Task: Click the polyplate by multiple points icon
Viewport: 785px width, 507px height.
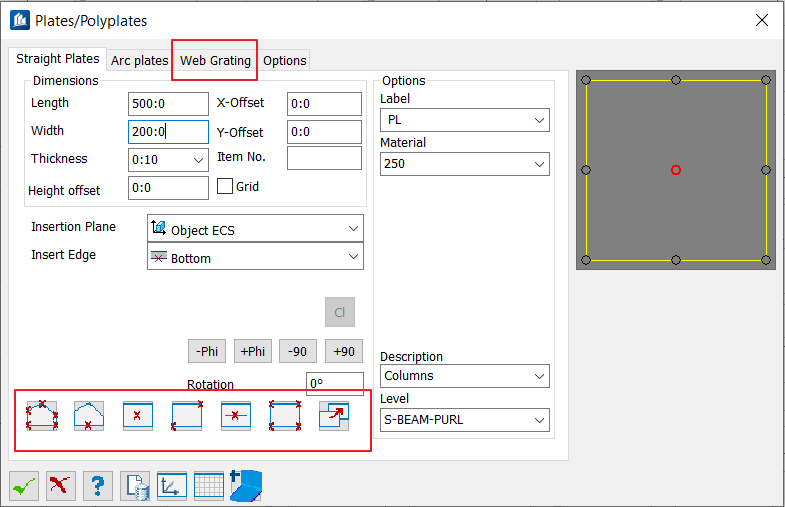Action: pyautogui.click(x=42, y=415)
